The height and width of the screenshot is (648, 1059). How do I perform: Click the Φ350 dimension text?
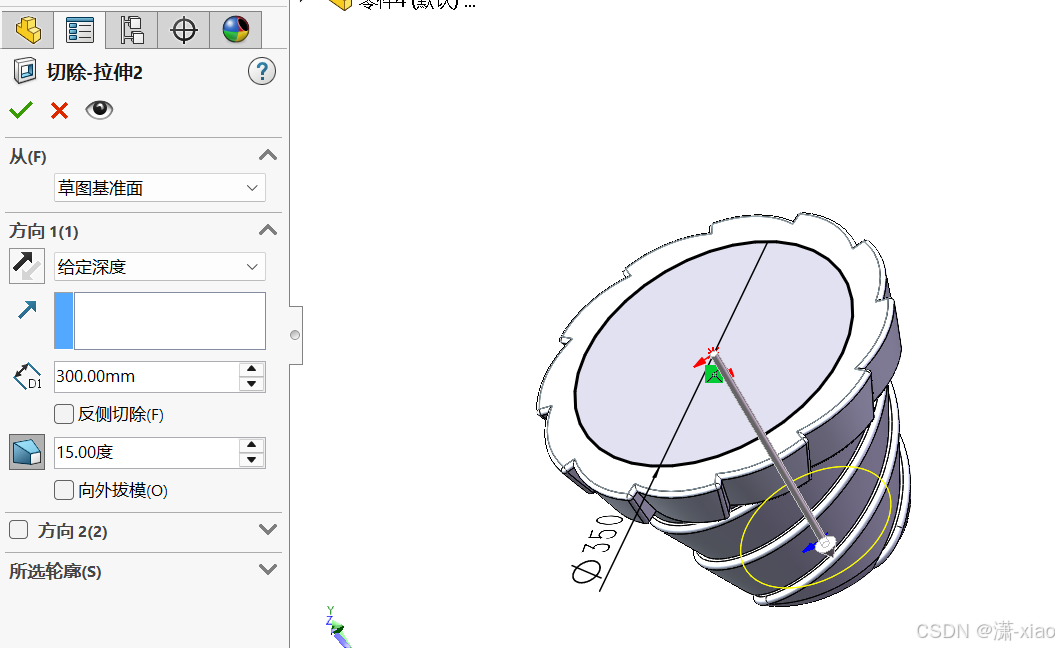click(597, 549)
